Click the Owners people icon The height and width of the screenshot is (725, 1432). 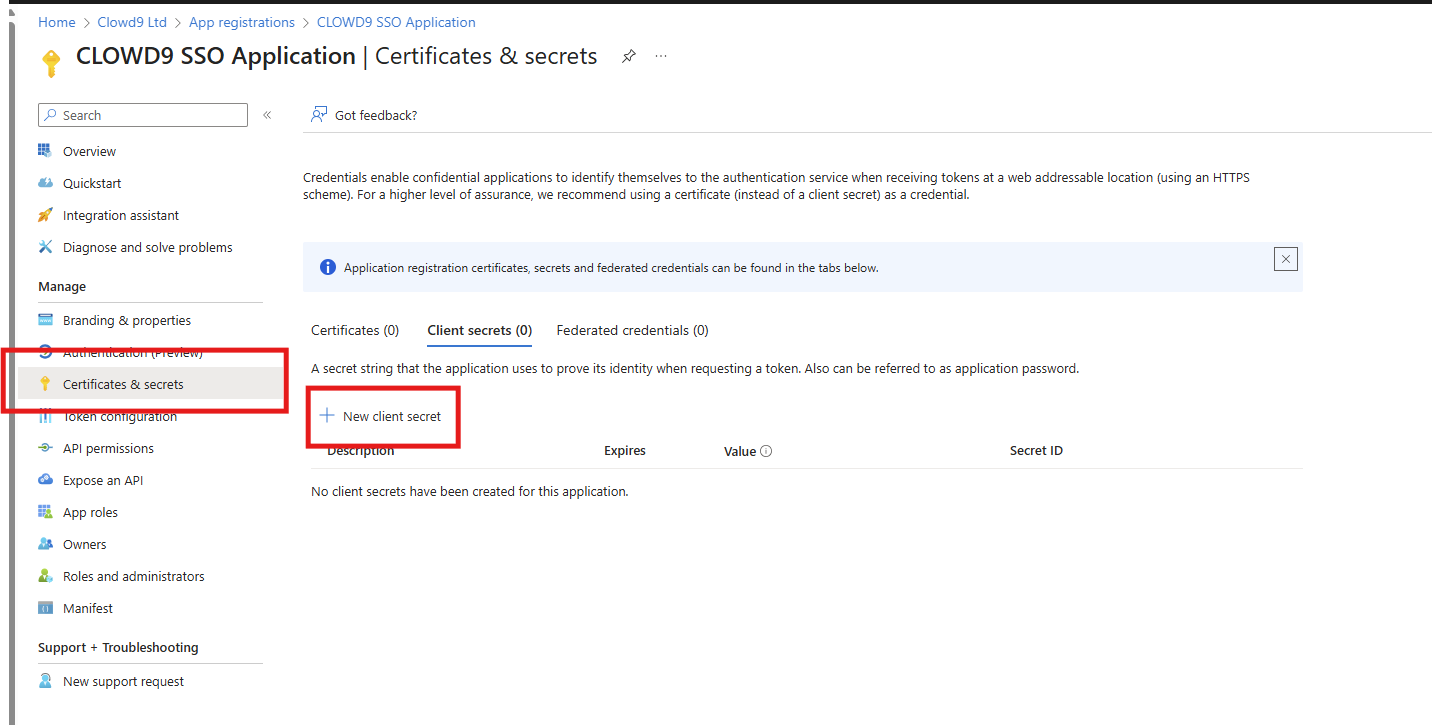(45, 544)
